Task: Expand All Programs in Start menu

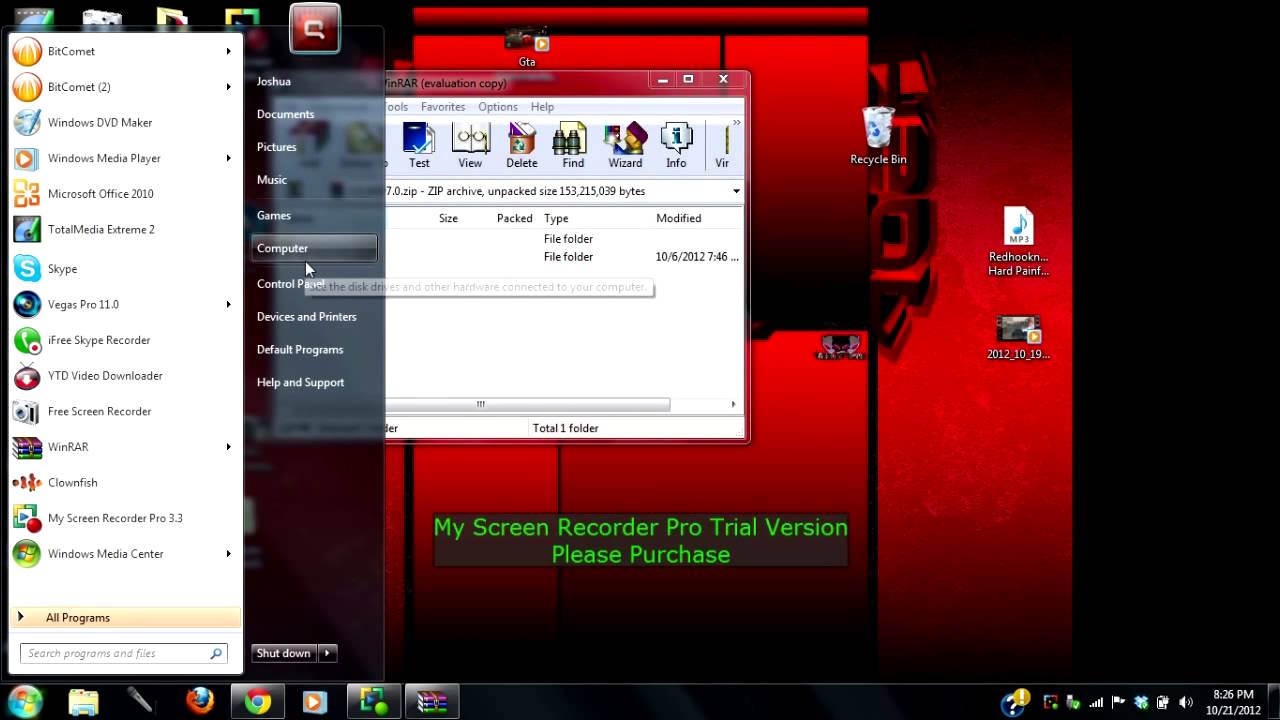Action: pyautogui.click(x=125, y=618)
